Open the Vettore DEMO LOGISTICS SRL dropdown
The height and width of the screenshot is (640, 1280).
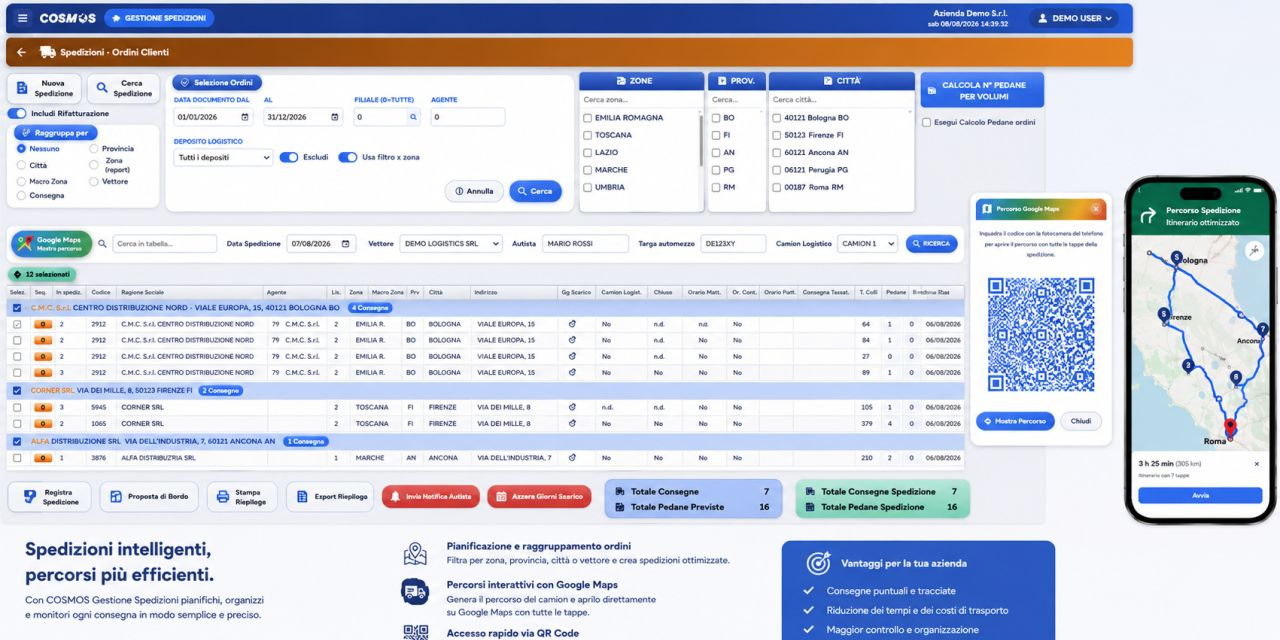tap(450, 243)
